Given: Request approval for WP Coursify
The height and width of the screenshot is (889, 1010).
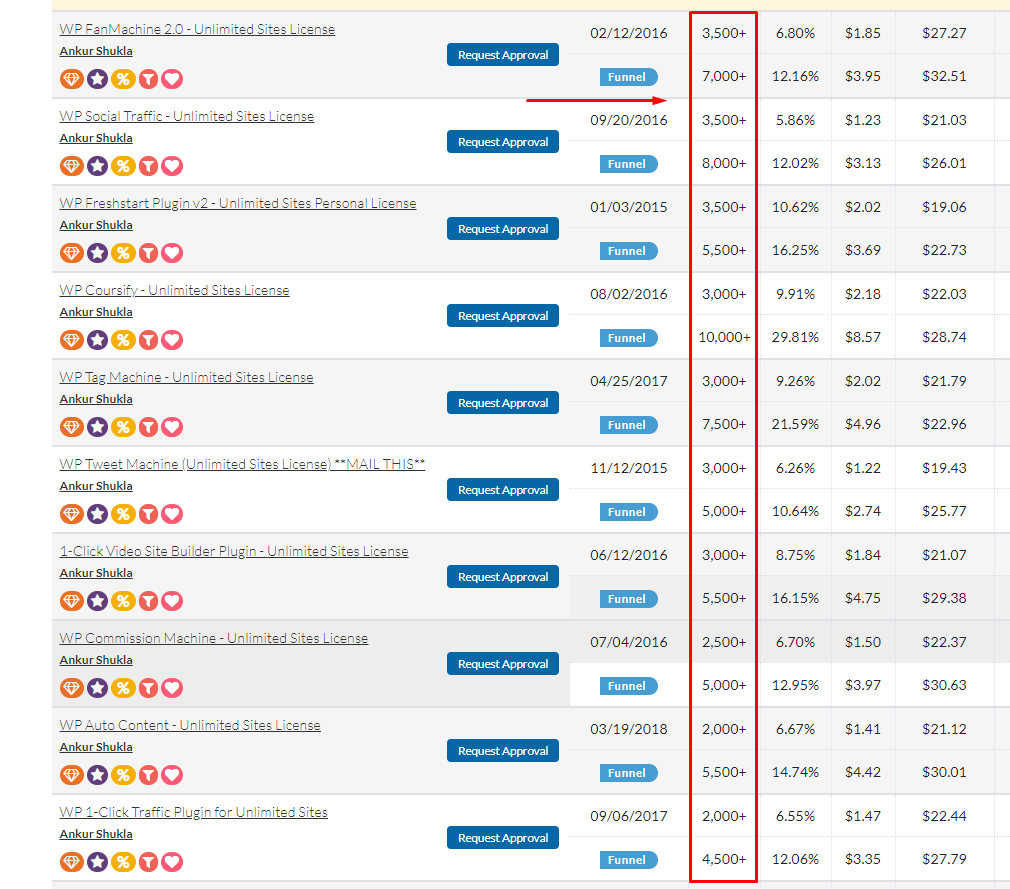Looking at the screenshot, I should (503, 316).
